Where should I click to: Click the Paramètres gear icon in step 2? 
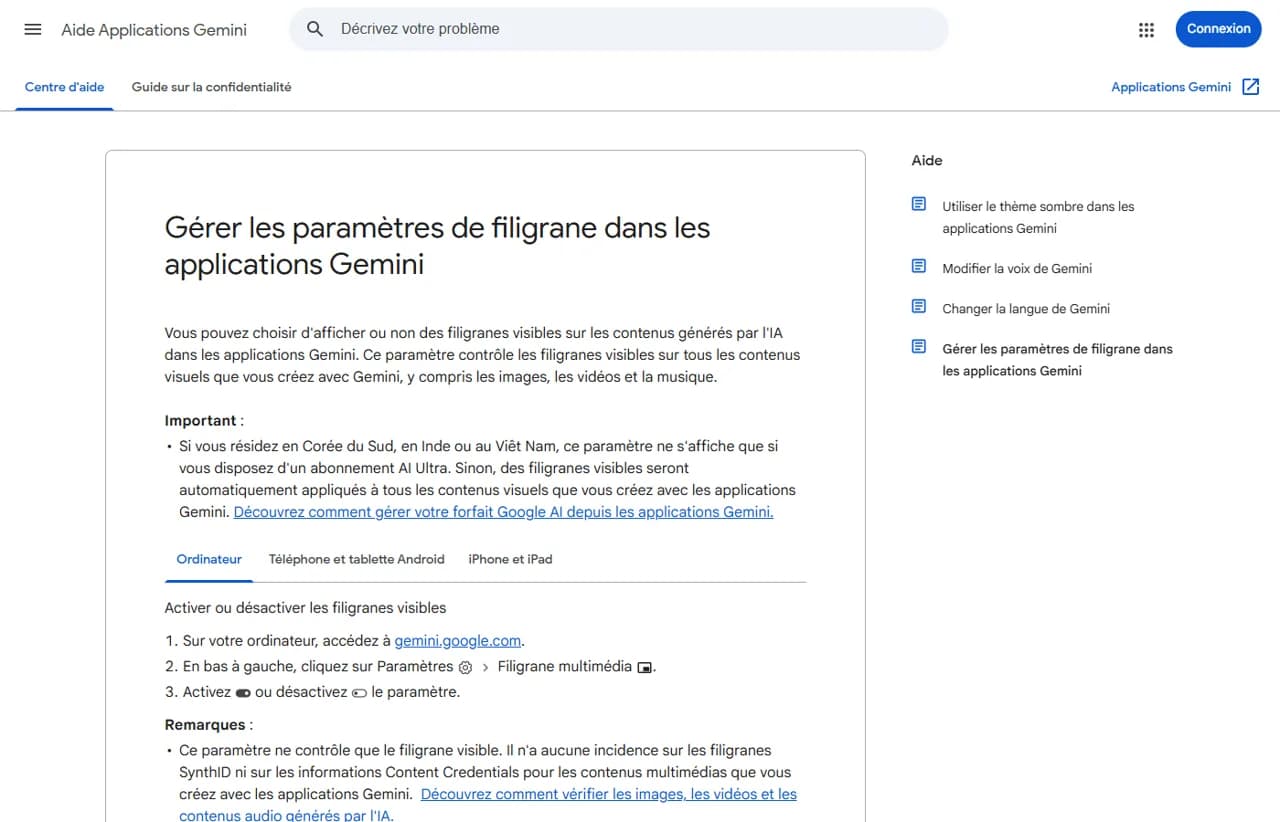click(465, 667)
